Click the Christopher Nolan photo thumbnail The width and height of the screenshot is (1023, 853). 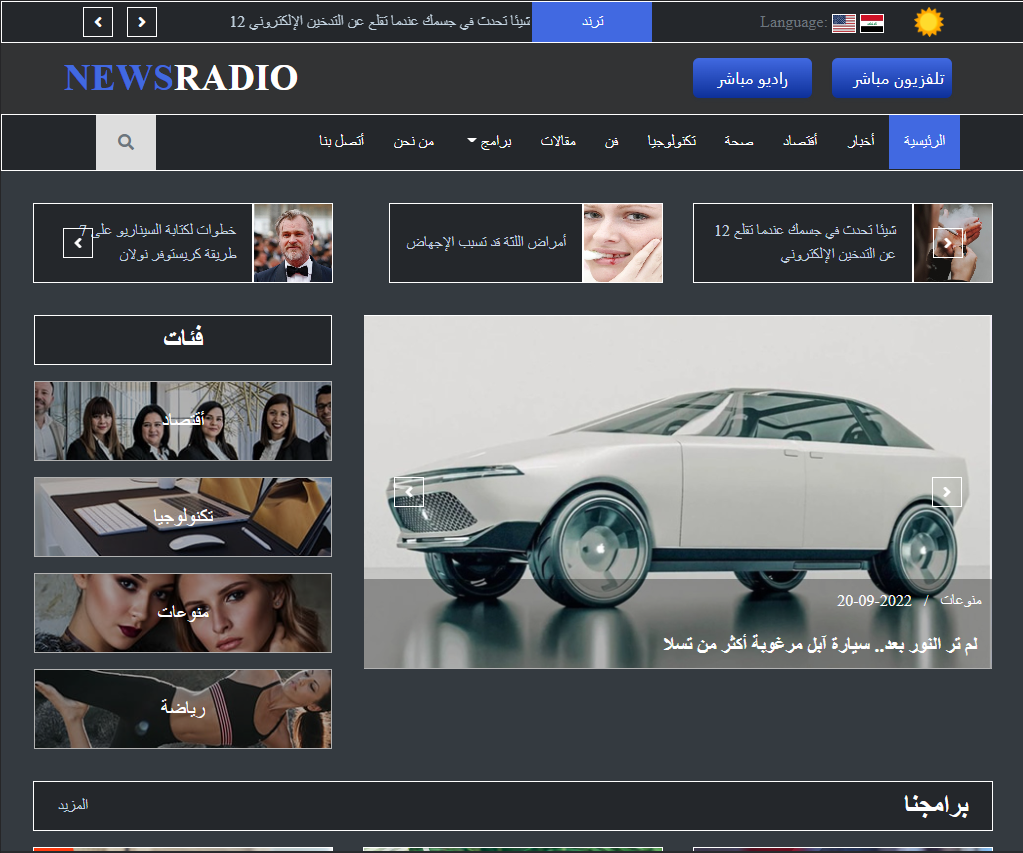point(292,243)
